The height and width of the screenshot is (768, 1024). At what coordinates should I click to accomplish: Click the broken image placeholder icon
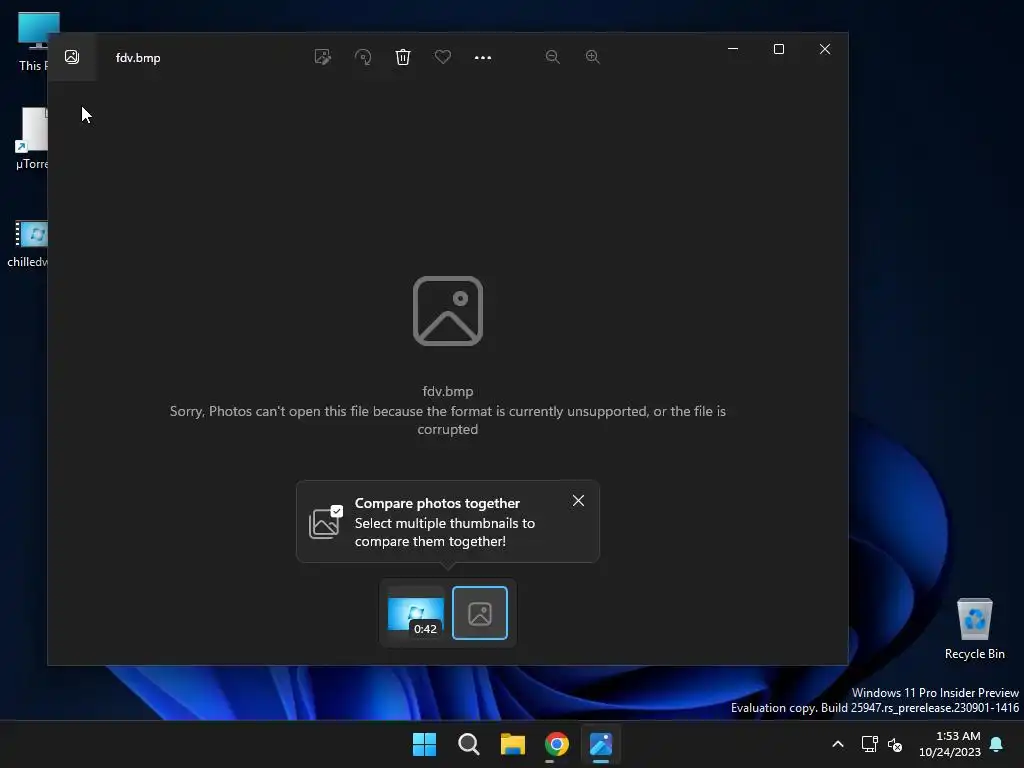coord(448,311)
